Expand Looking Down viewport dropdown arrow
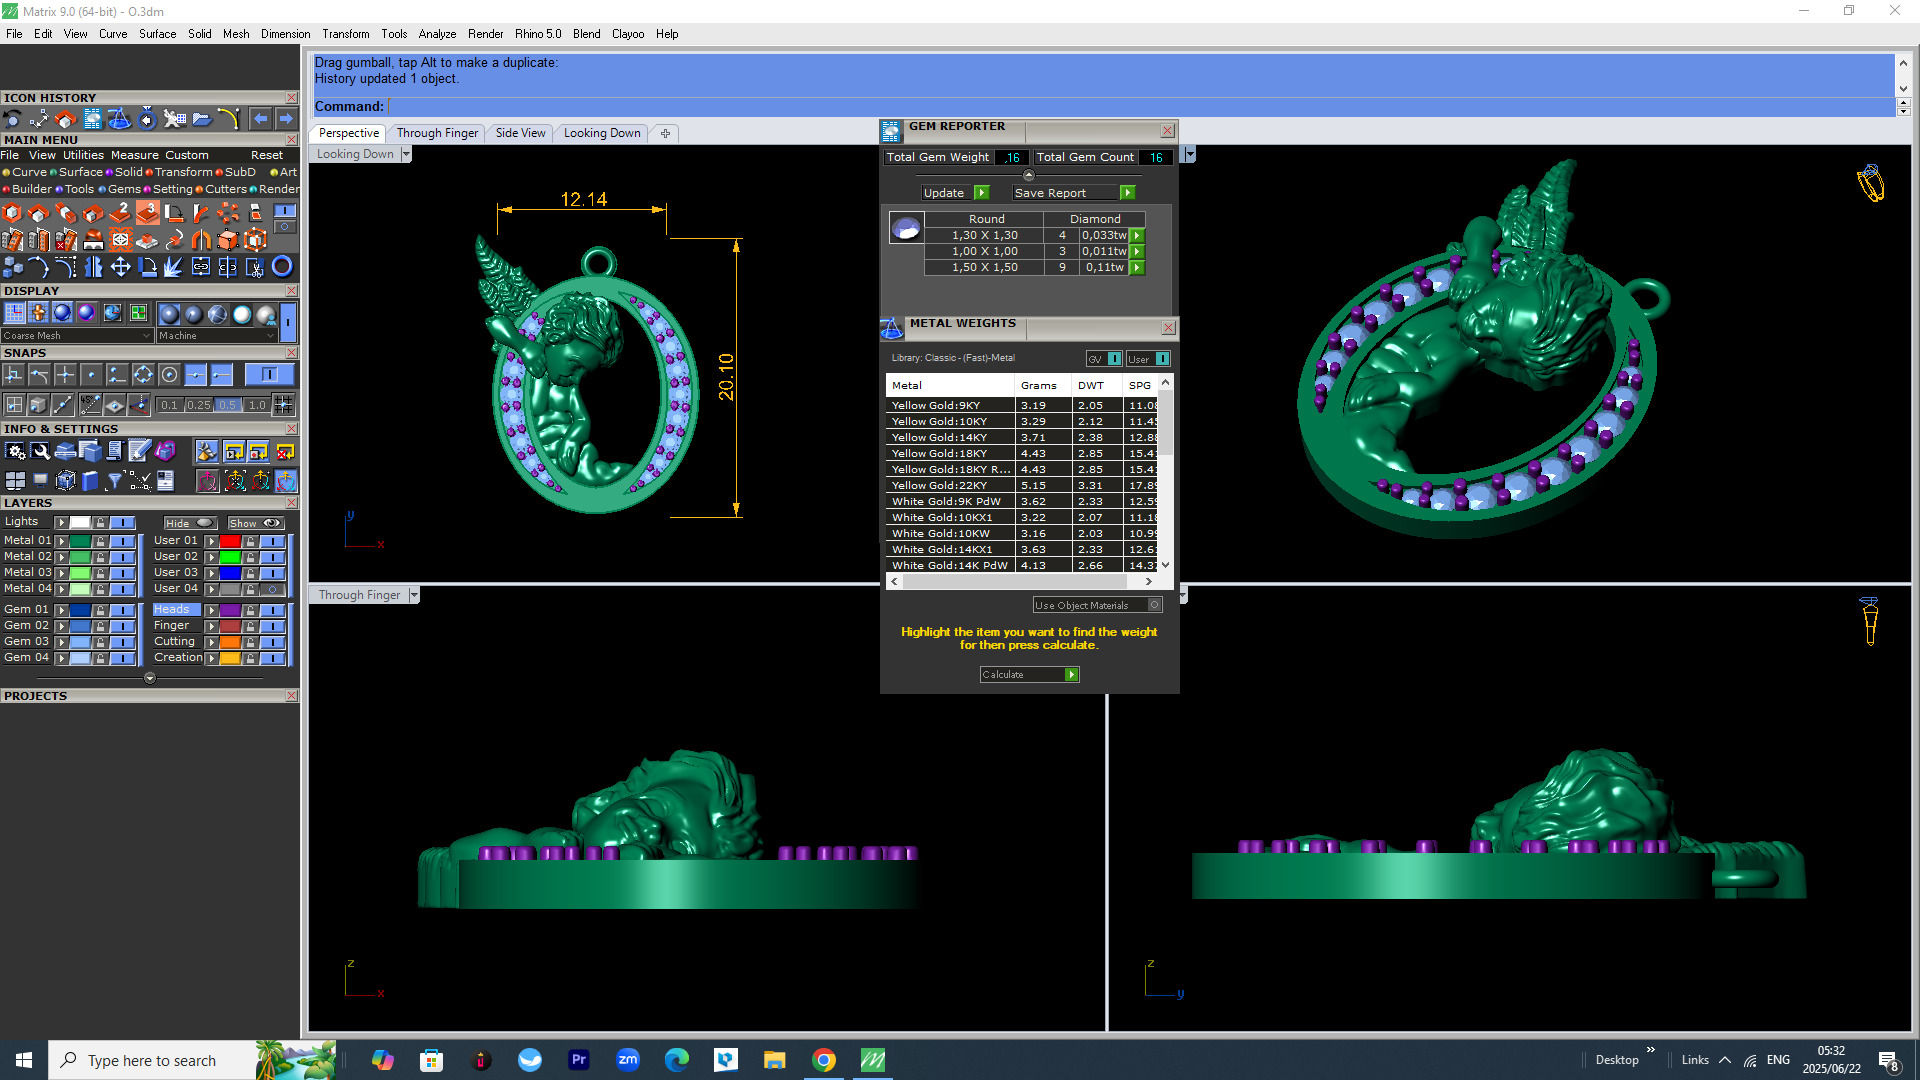 click(405, 154)
